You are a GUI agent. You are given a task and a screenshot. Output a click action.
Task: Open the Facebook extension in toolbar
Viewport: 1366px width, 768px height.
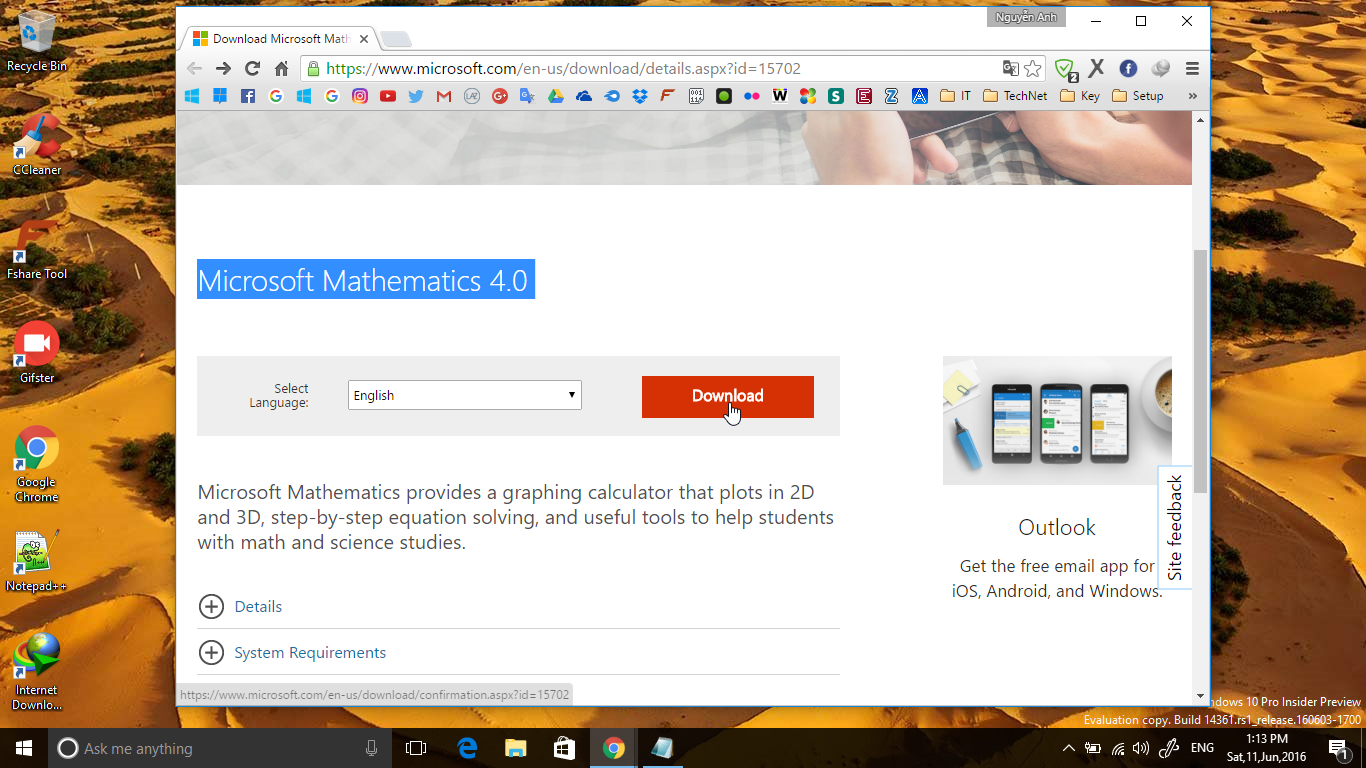(x=1128, y=69)
